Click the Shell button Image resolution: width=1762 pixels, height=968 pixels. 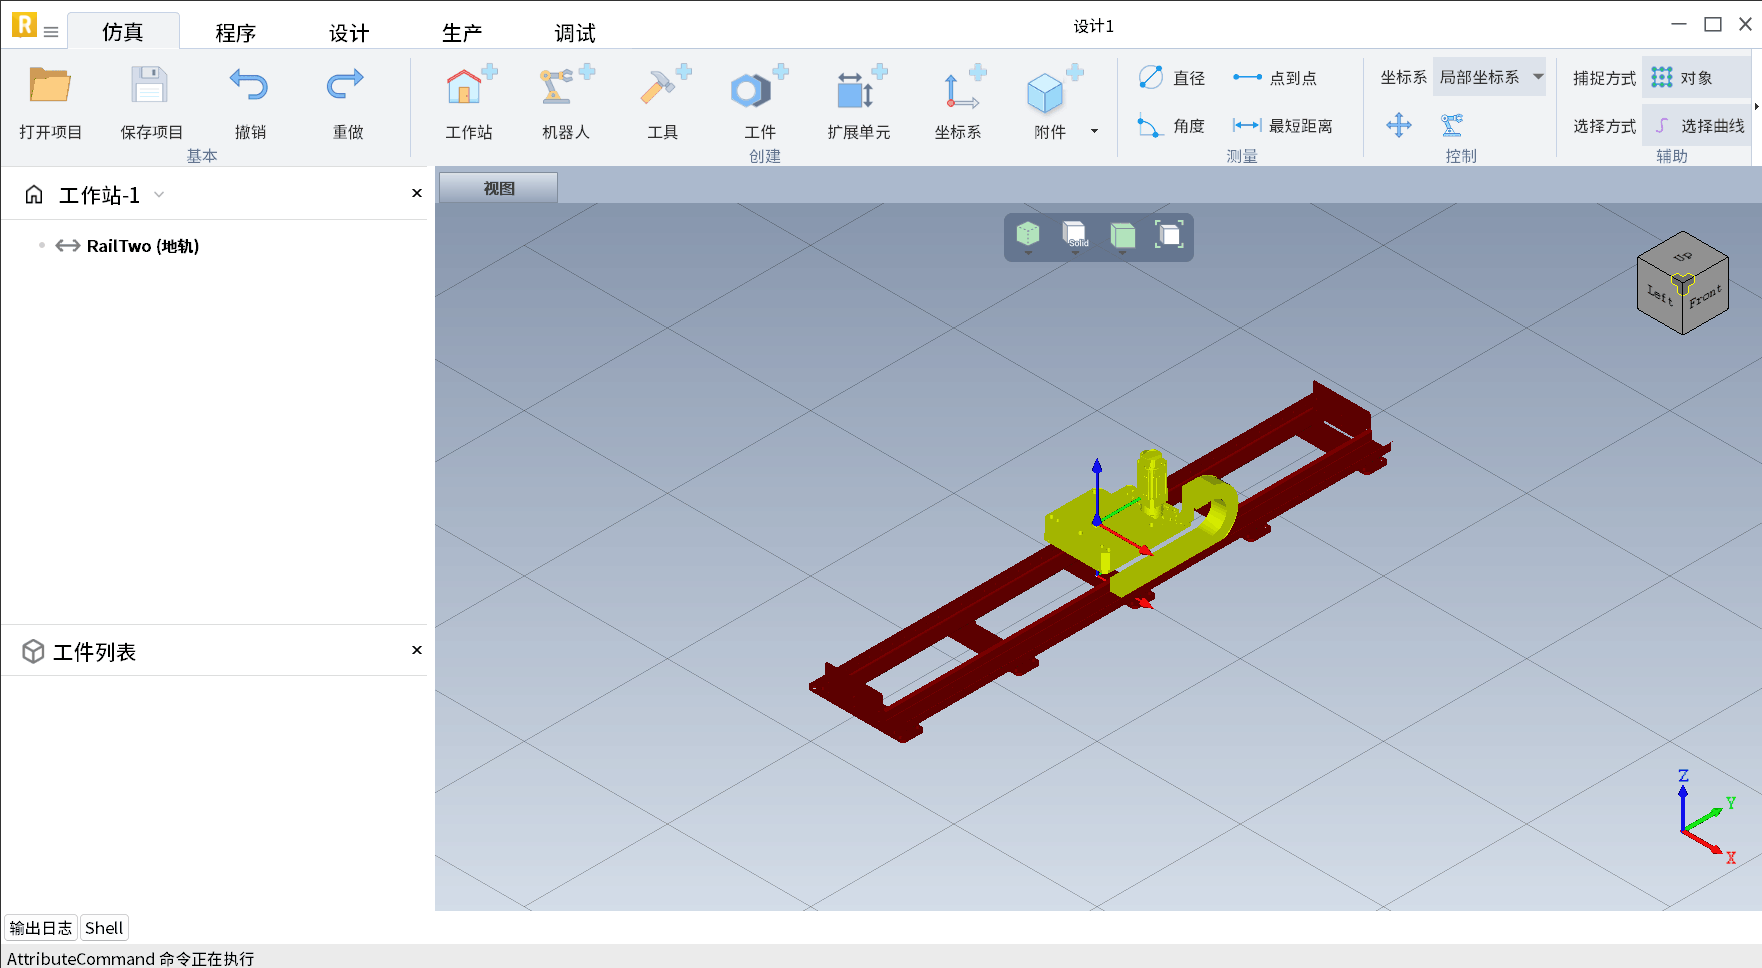point(104,928)
